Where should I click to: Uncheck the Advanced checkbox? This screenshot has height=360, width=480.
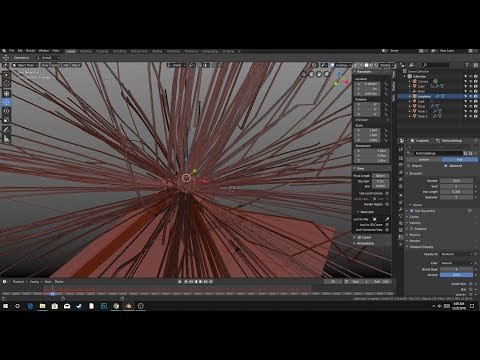(446, 166)
